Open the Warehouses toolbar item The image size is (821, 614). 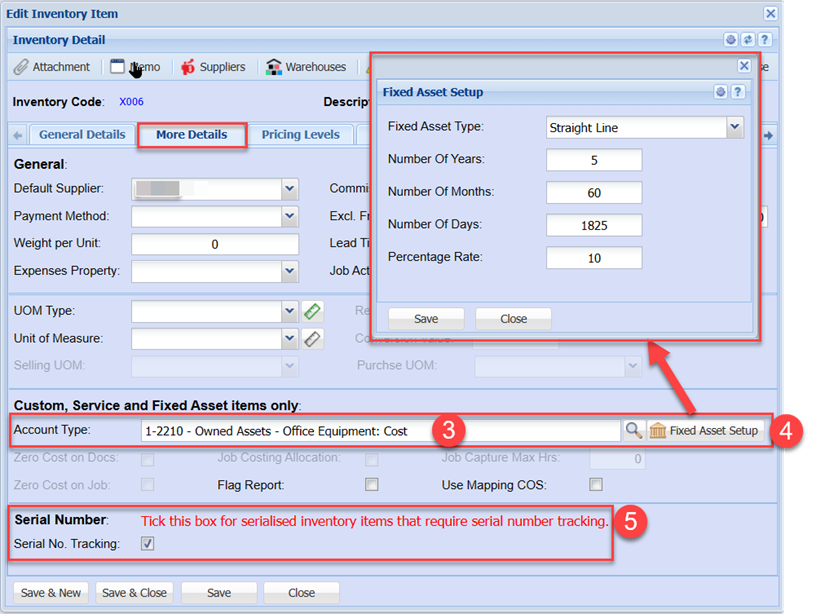pos(305,67)
